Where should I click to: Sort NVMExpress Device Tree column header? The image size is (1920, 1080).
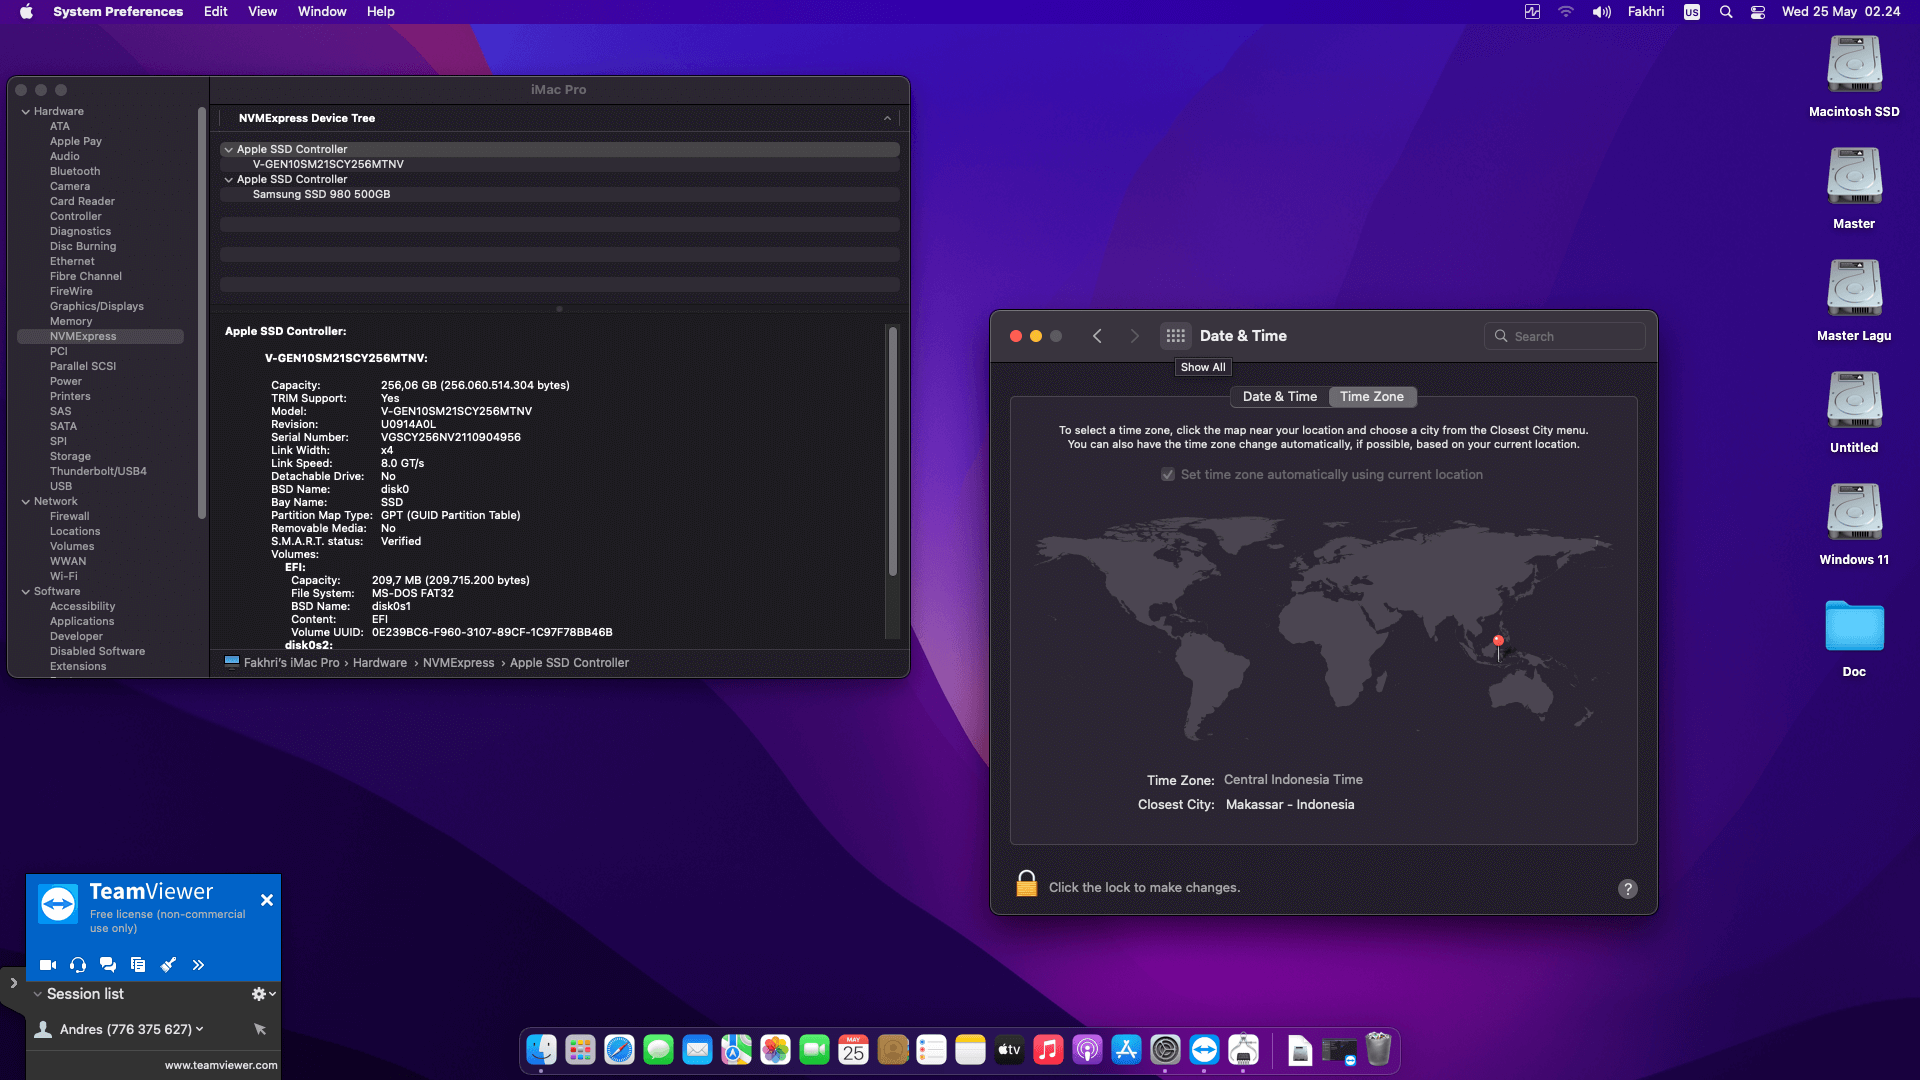pyautogui.click(x=559, y=118)
